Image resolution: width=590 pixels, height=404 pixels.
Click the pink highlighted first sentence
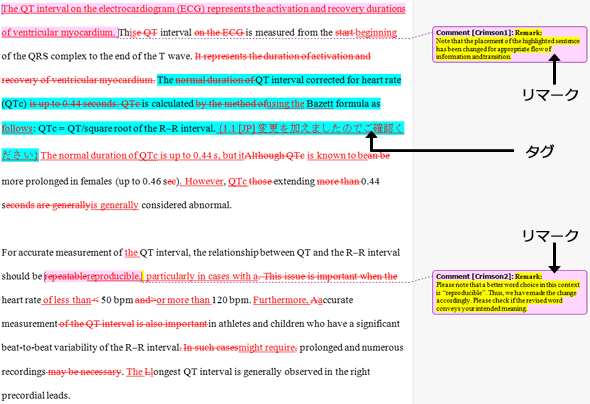pos(204,20)
